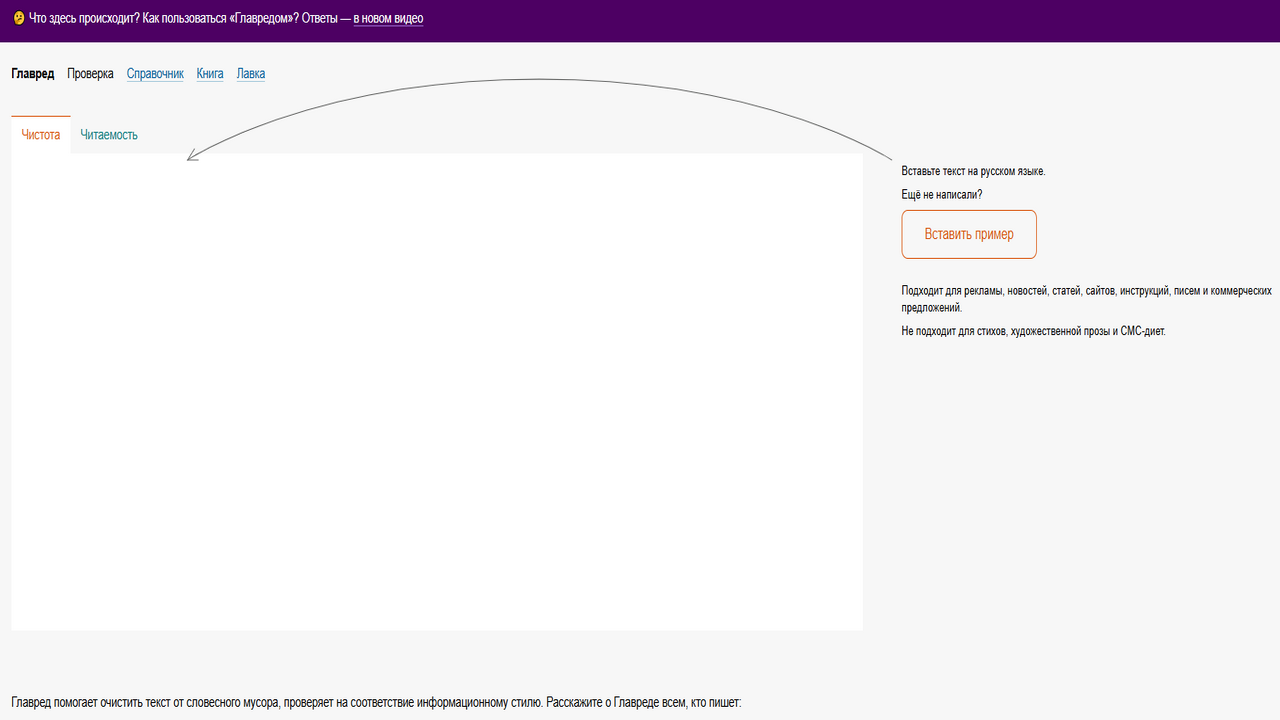Image resolution: width=1280 pixels, height=720 pixels.
Task: Click the curved arrow pointing to the editor
Action: [540, 80]
